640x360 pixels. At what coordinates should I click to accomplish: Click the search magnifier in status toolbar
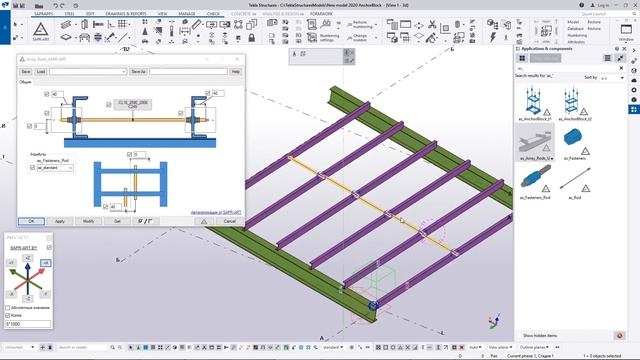(112, 347)
